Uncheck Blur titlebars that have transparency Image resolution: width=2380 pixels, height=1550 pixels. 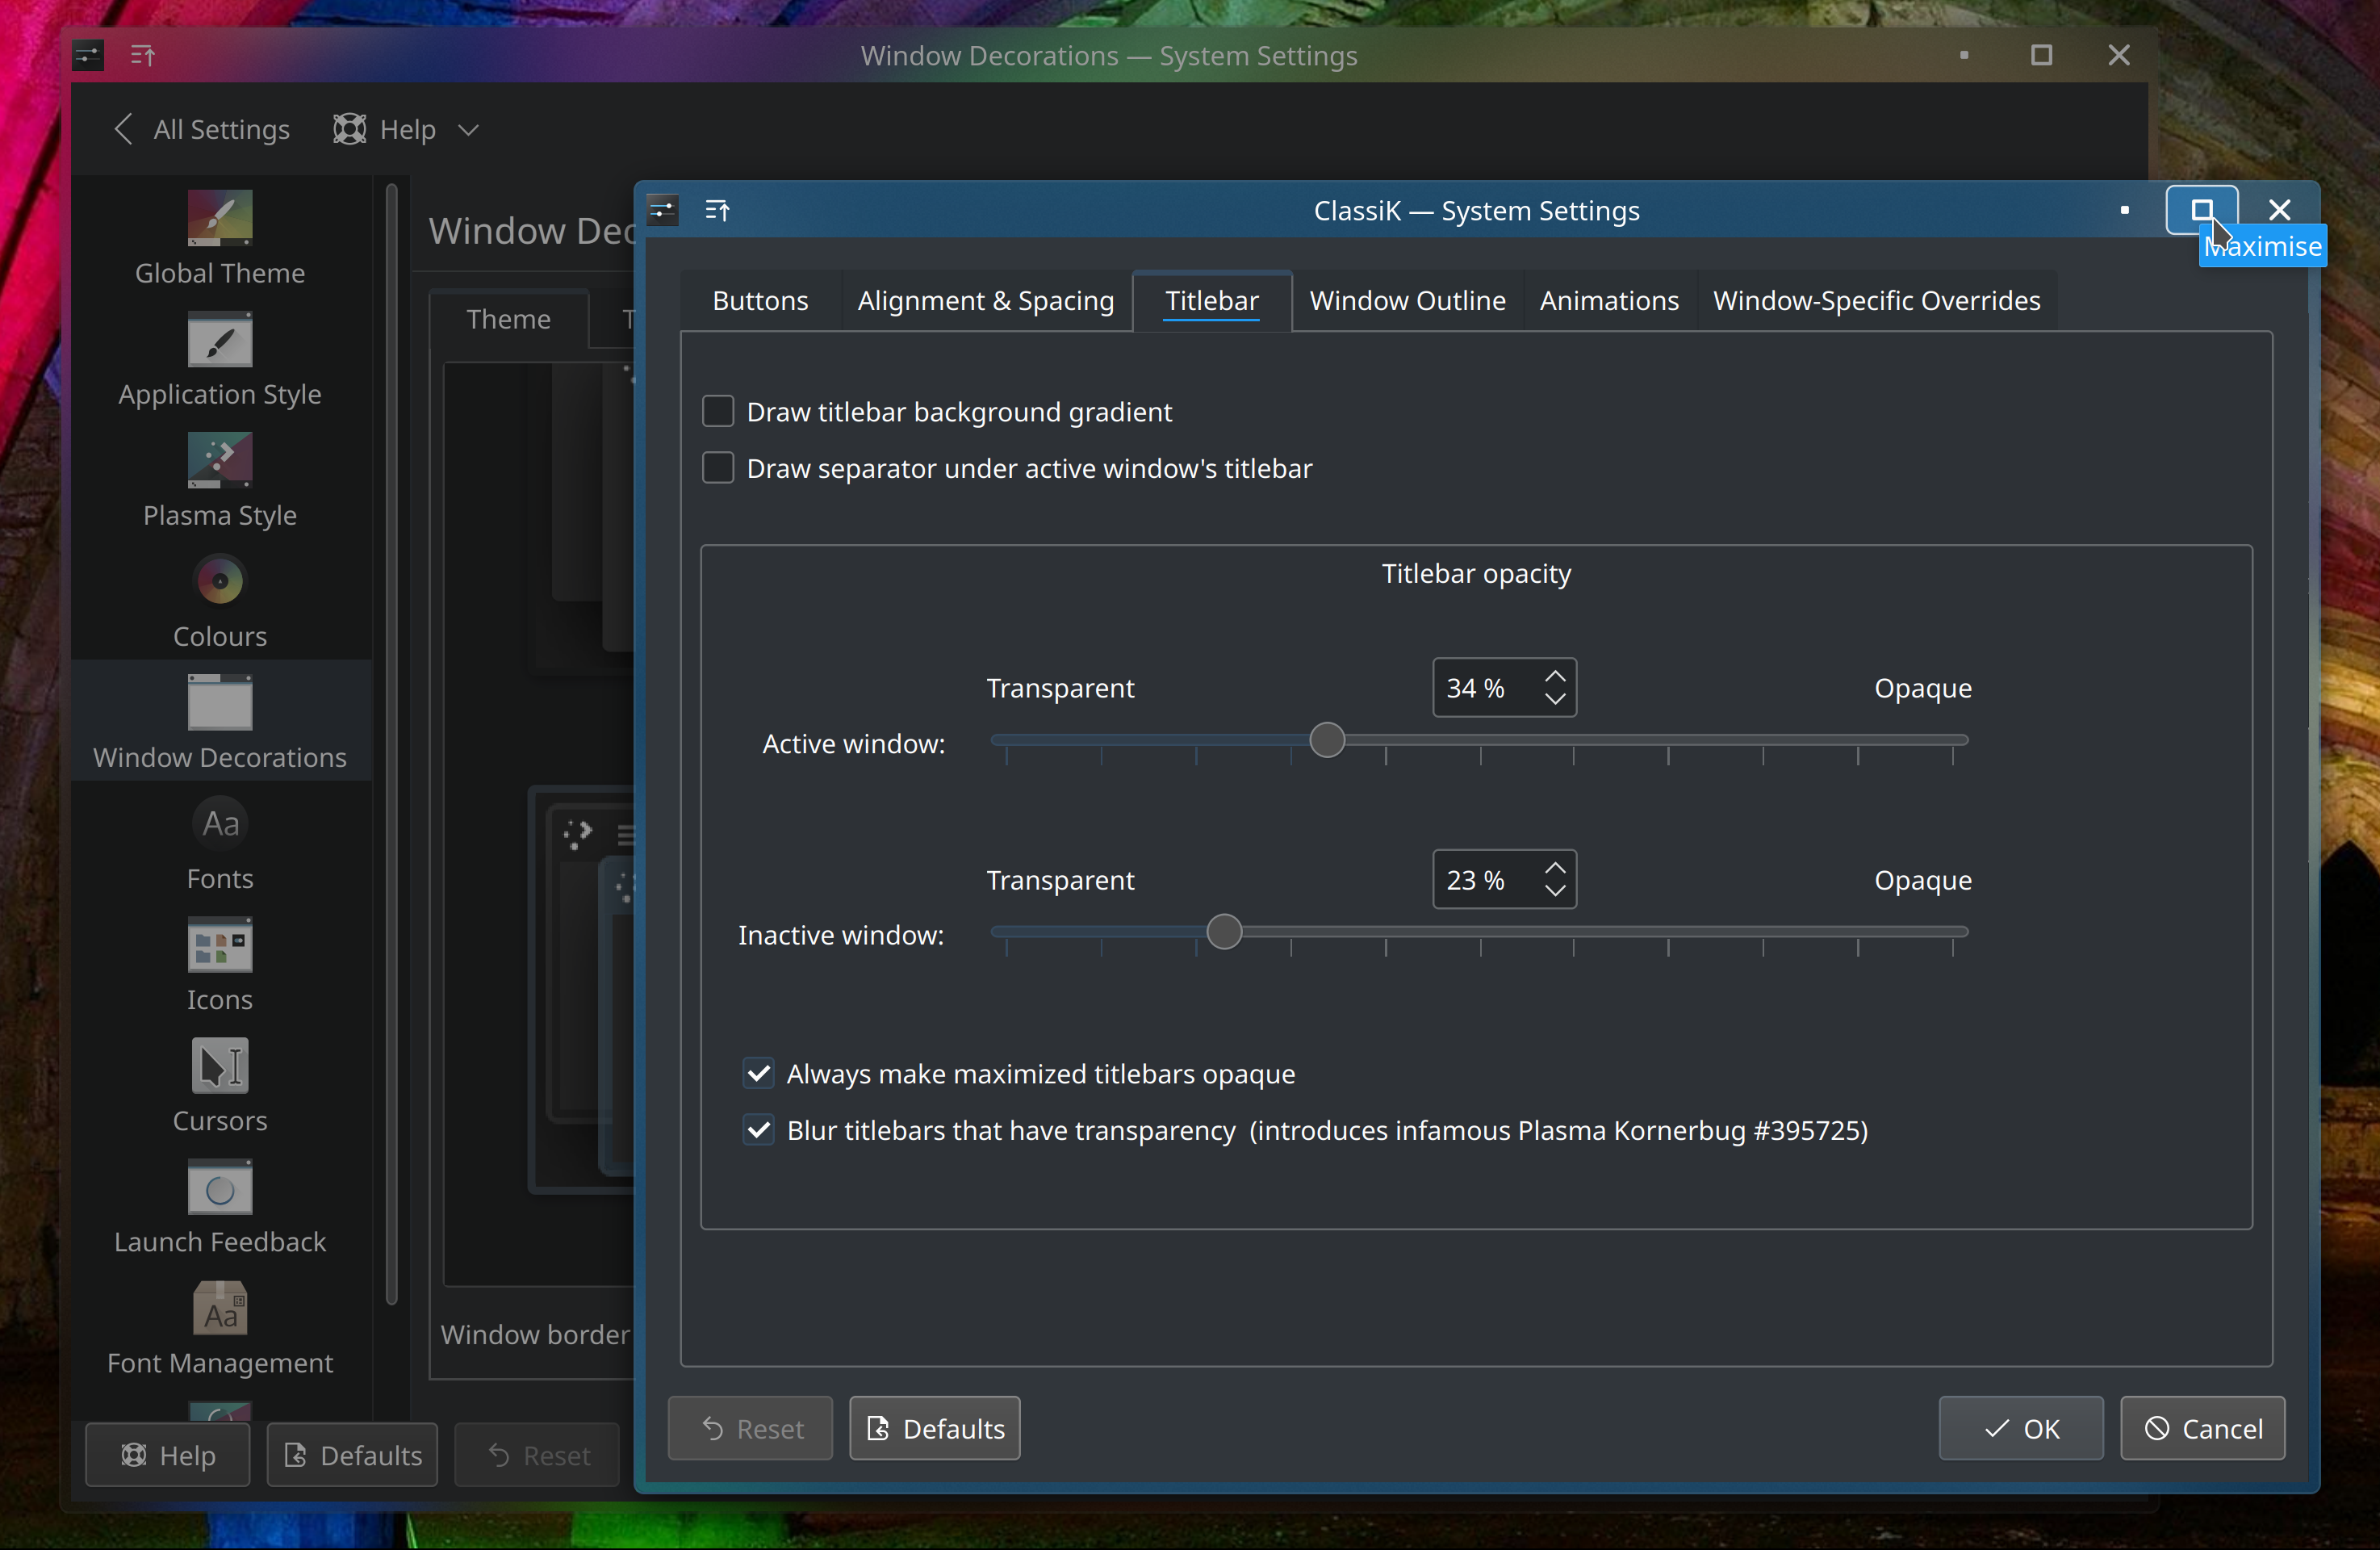point(759,1130)
